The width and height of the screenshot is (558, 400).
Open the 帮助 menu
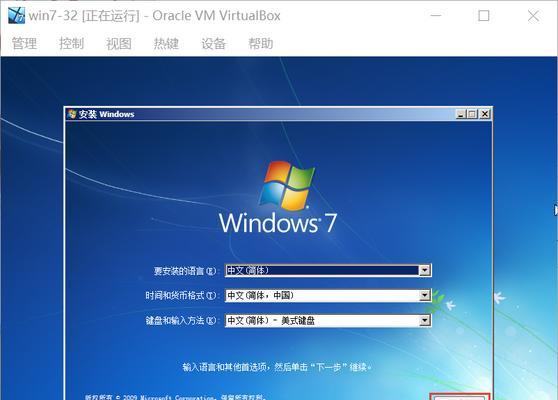point(261,43)
